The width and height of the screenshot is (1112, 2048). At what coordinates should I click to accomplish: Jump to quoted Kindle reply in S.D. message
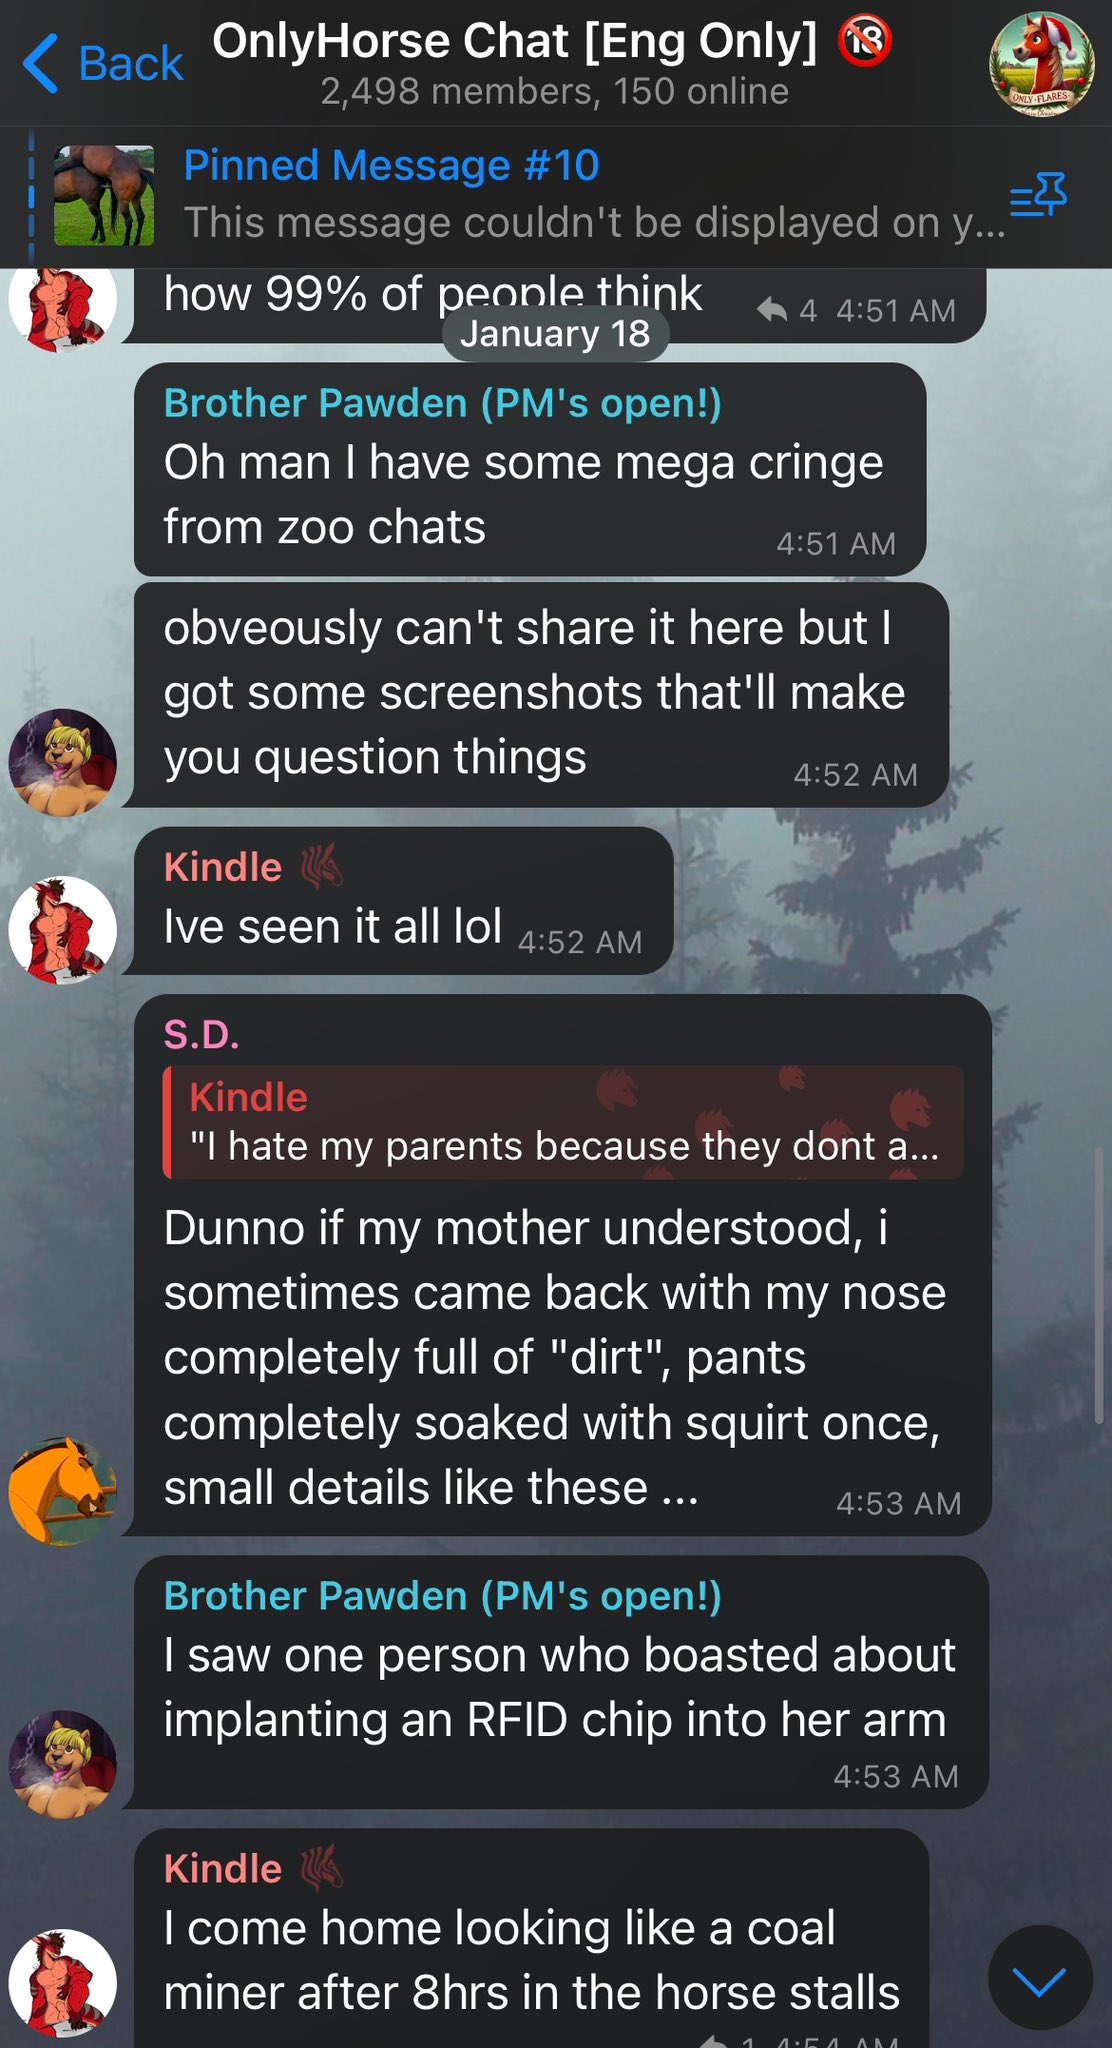[563, 1122]
